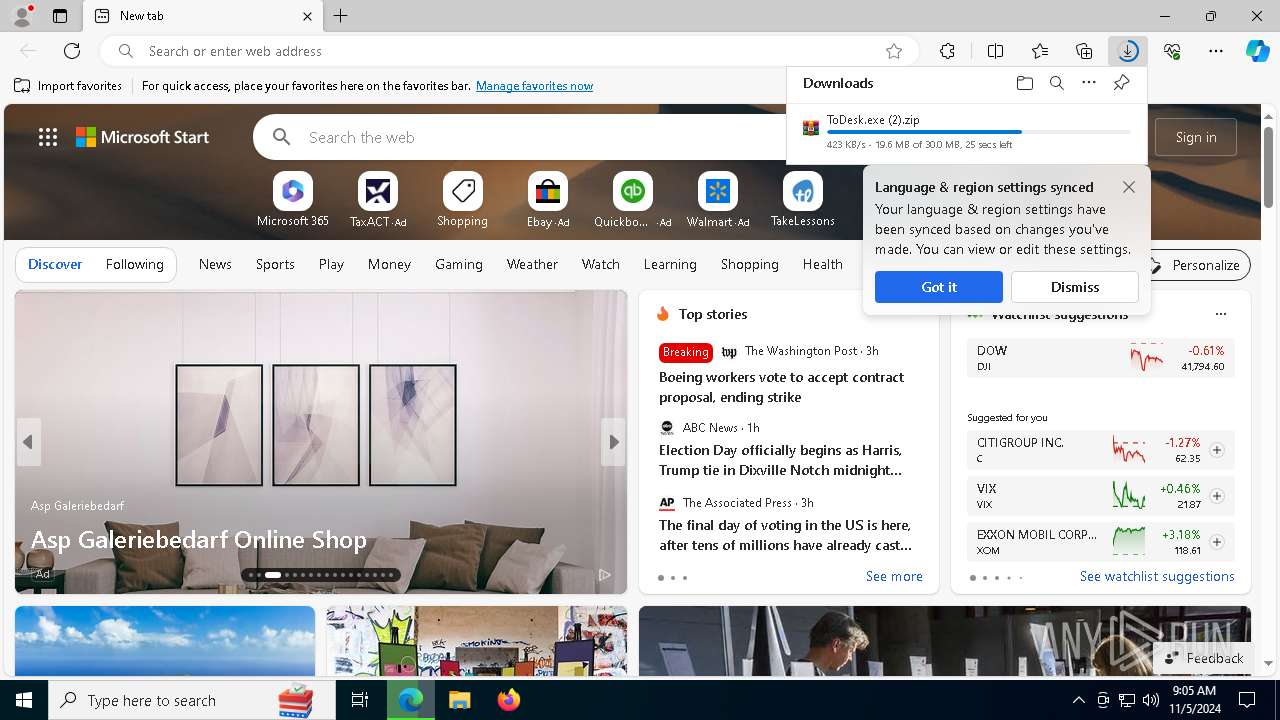Add CITIGROUP INC. to watchlist
This screenshot has height=720, width=1280.
1217,450
